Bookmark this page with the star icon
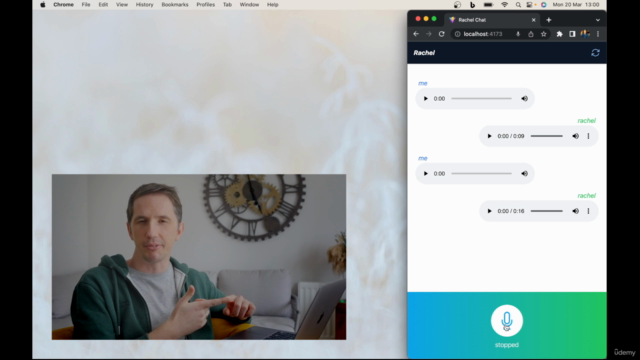The height and width of the screenshot is (360, 640). point(543,34)
